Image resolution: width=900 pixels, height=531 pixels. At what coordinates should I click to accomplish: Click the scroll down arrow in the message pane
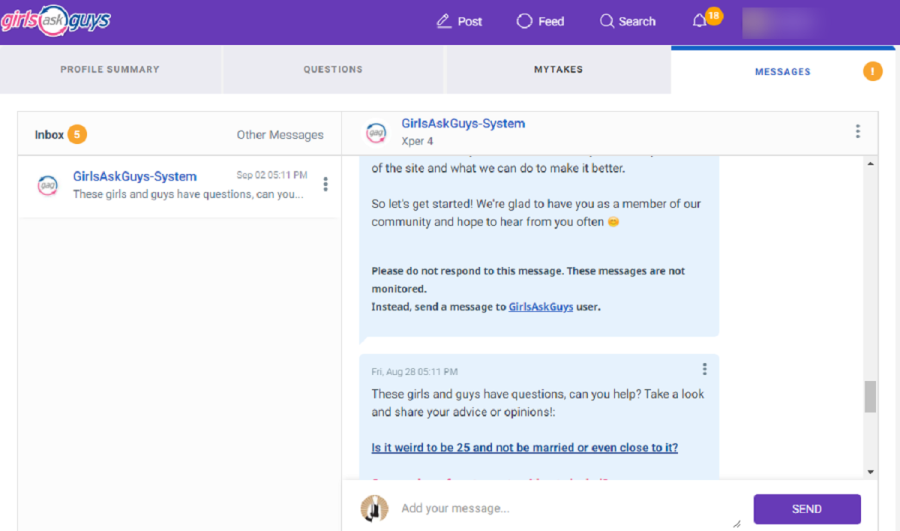(871, 472)
